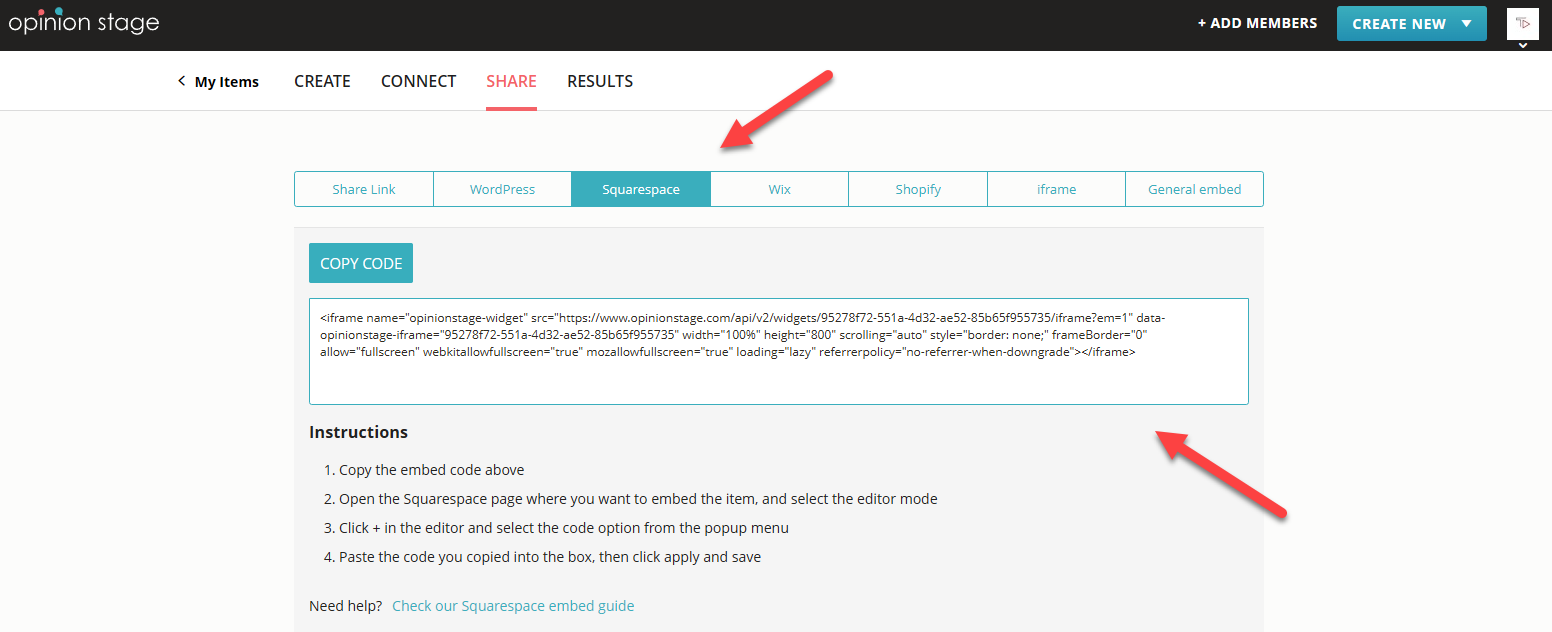Image resolution: width=1552 pixels, height=632 pixels.
Task: Select the Squarespace tab
Action: click(641, 188)
